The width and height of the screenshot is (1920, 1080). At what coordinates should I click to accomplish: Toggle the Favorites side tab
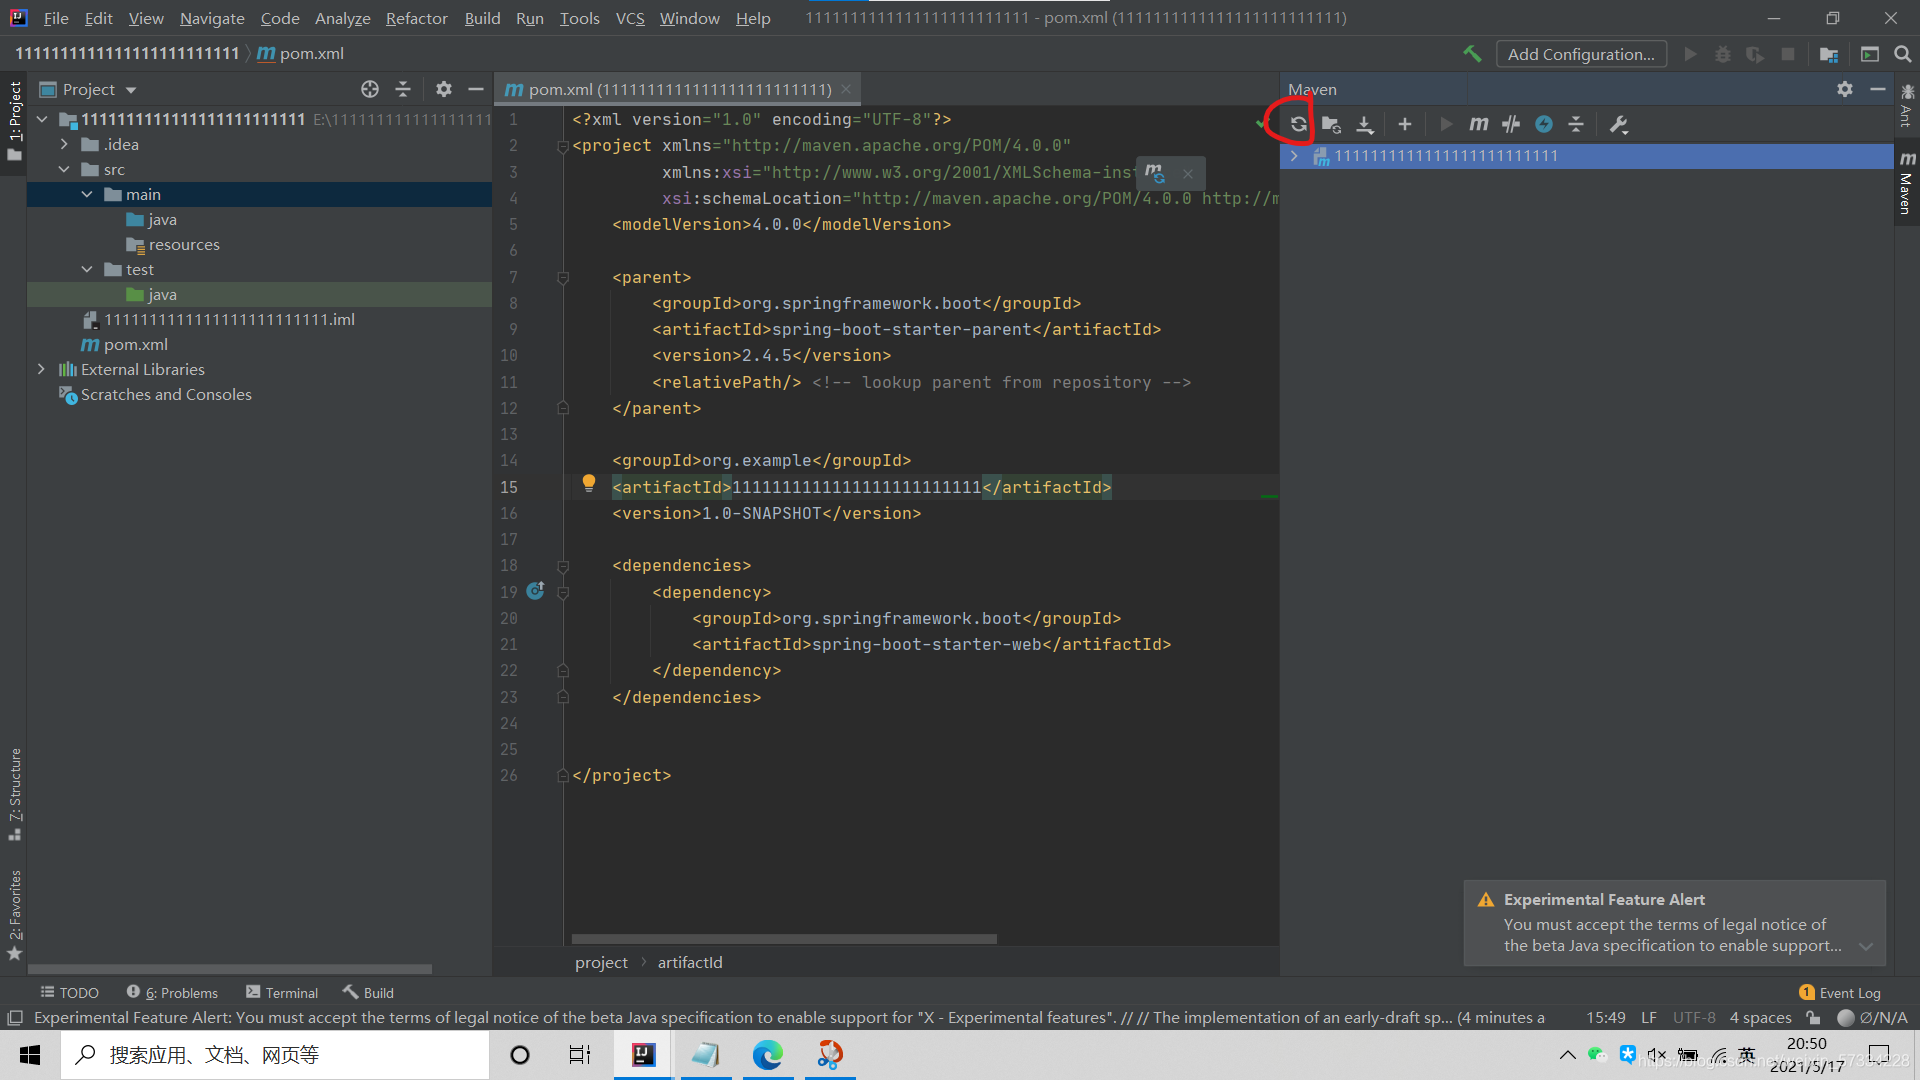coord(14,914)
